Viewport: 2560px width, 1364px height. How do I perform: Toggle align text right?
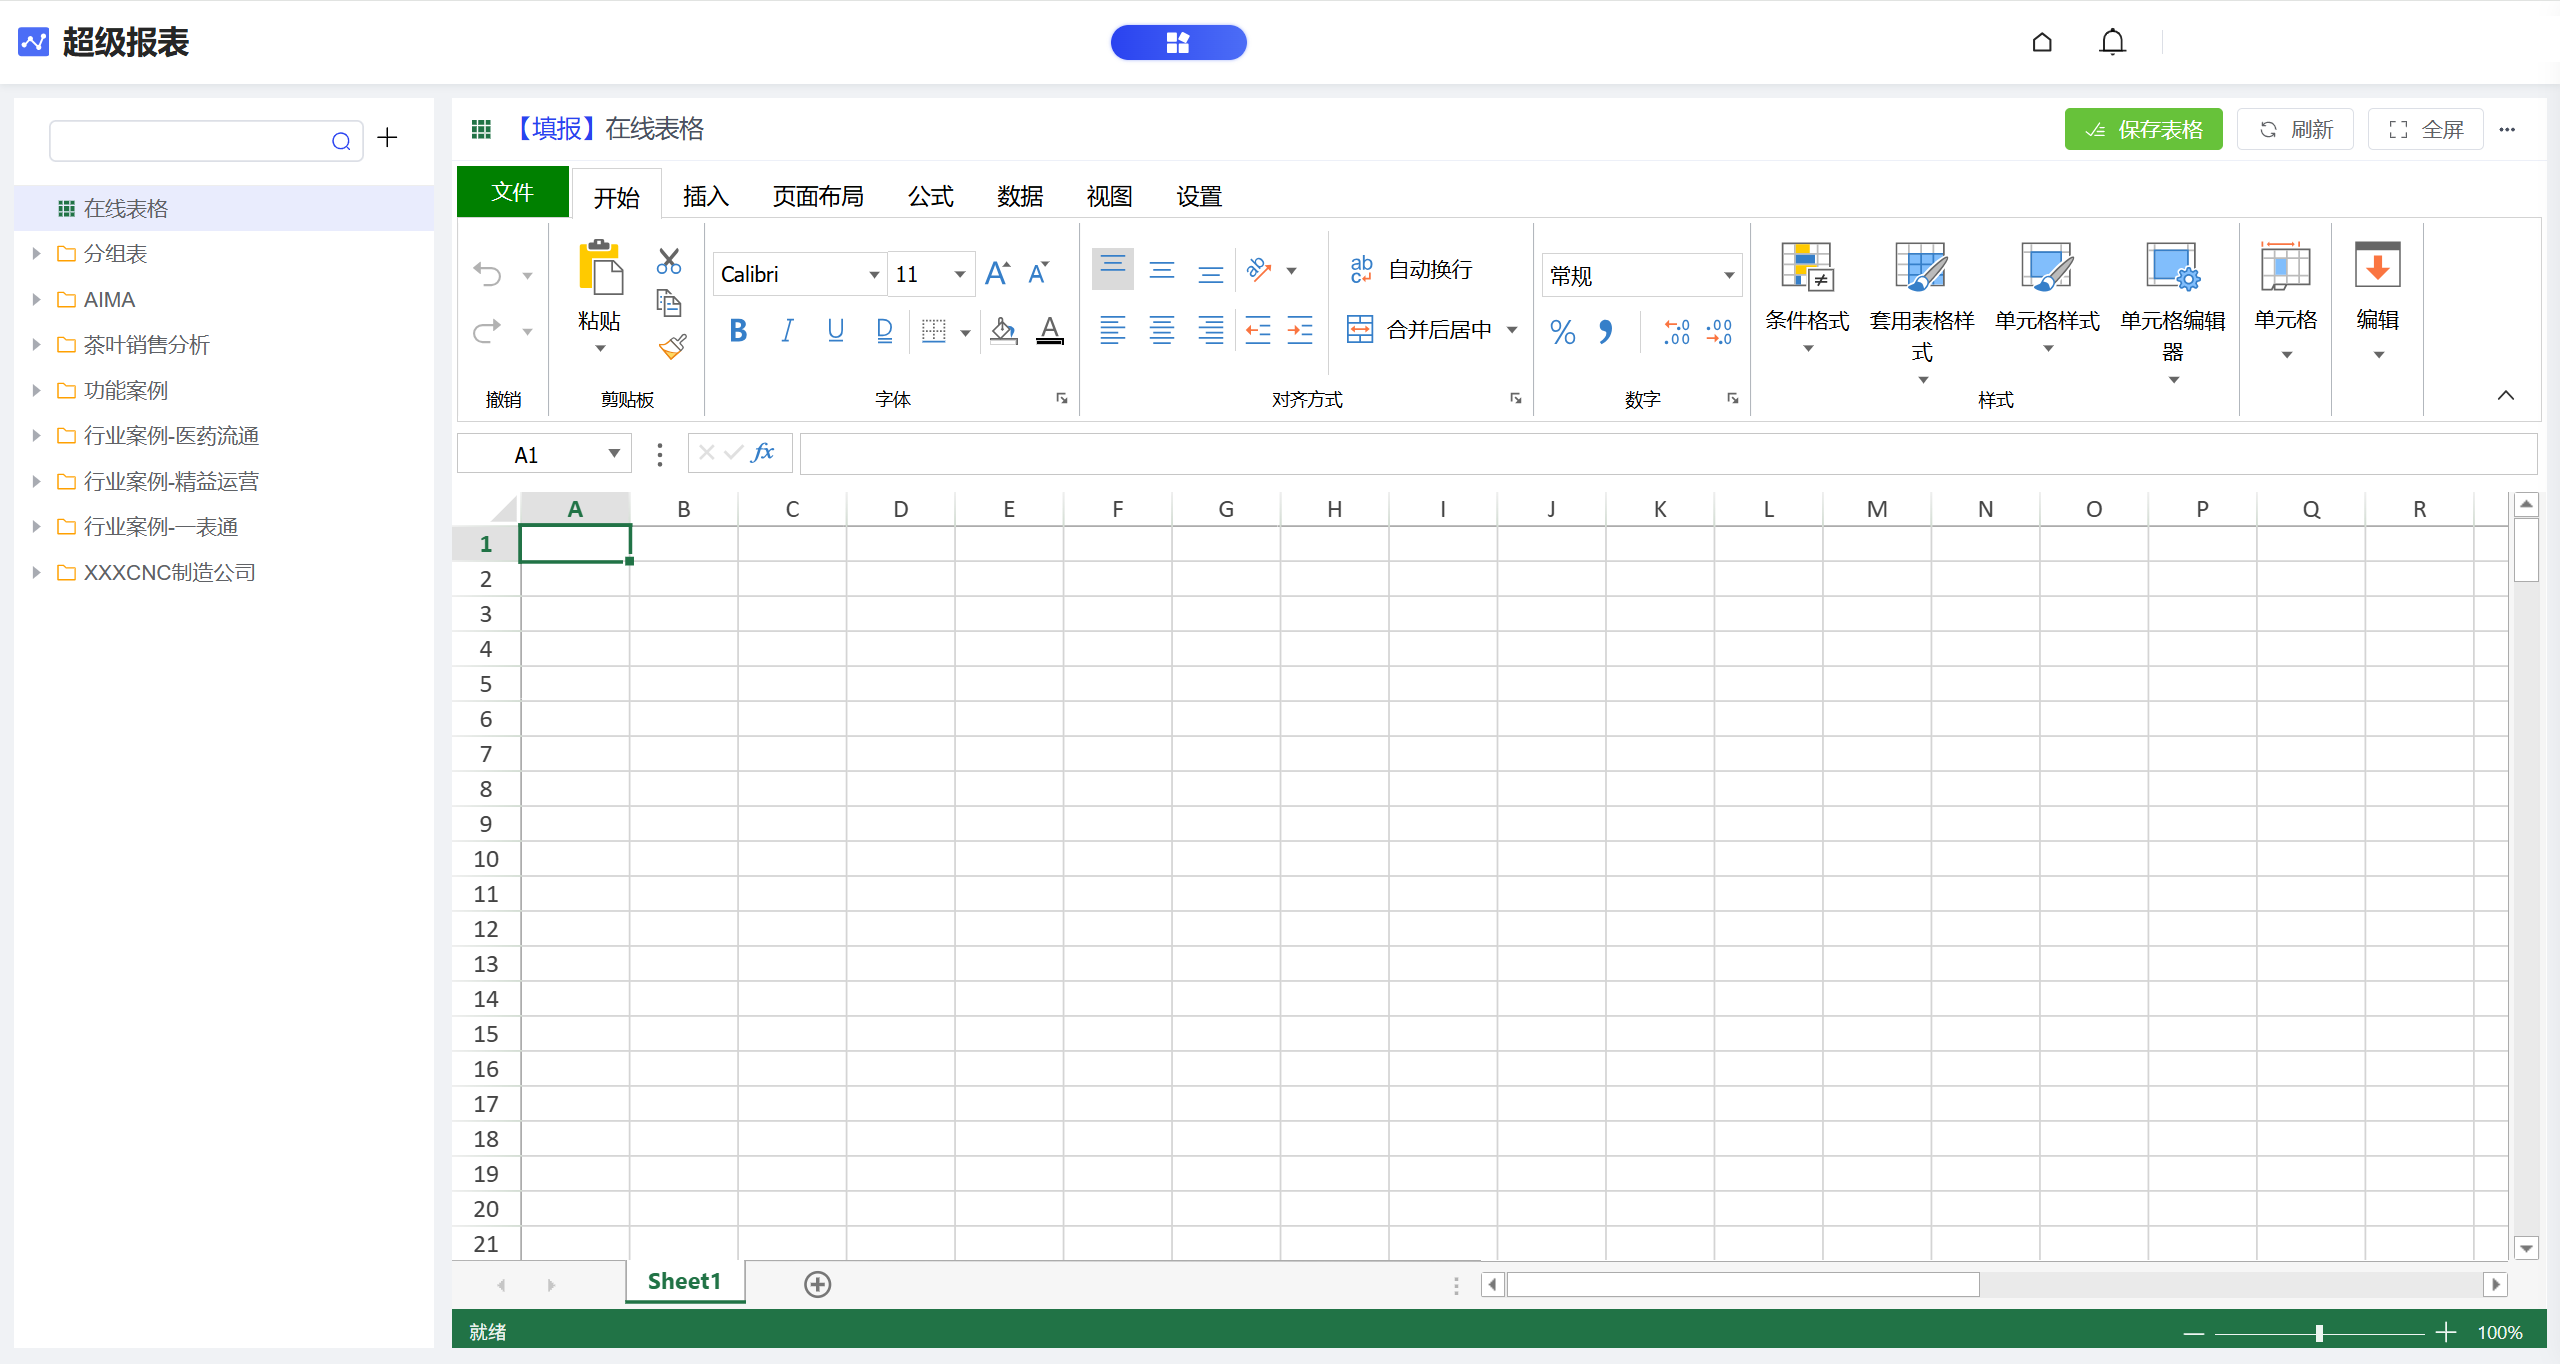coord(1210,330)
